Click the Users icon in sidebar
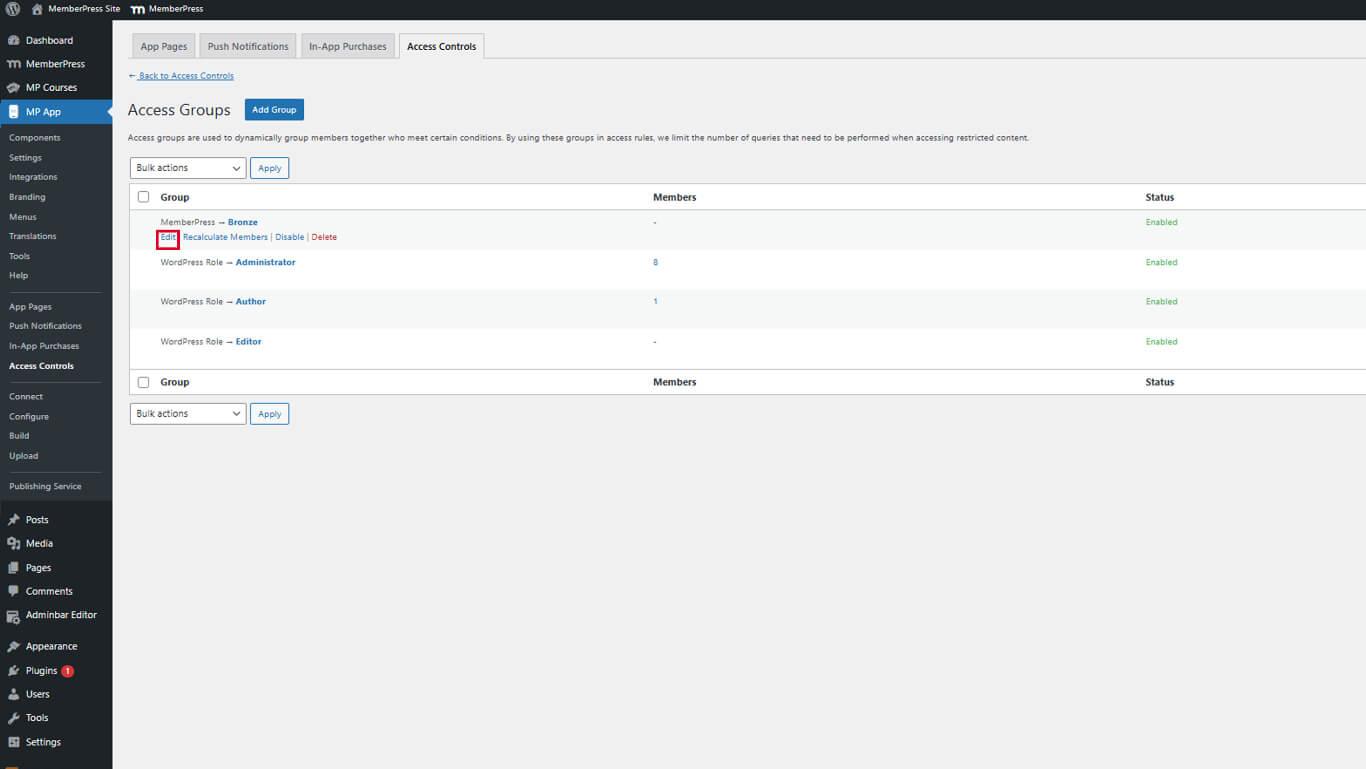This screenshot has height=769, width=1366. (13, 694)
